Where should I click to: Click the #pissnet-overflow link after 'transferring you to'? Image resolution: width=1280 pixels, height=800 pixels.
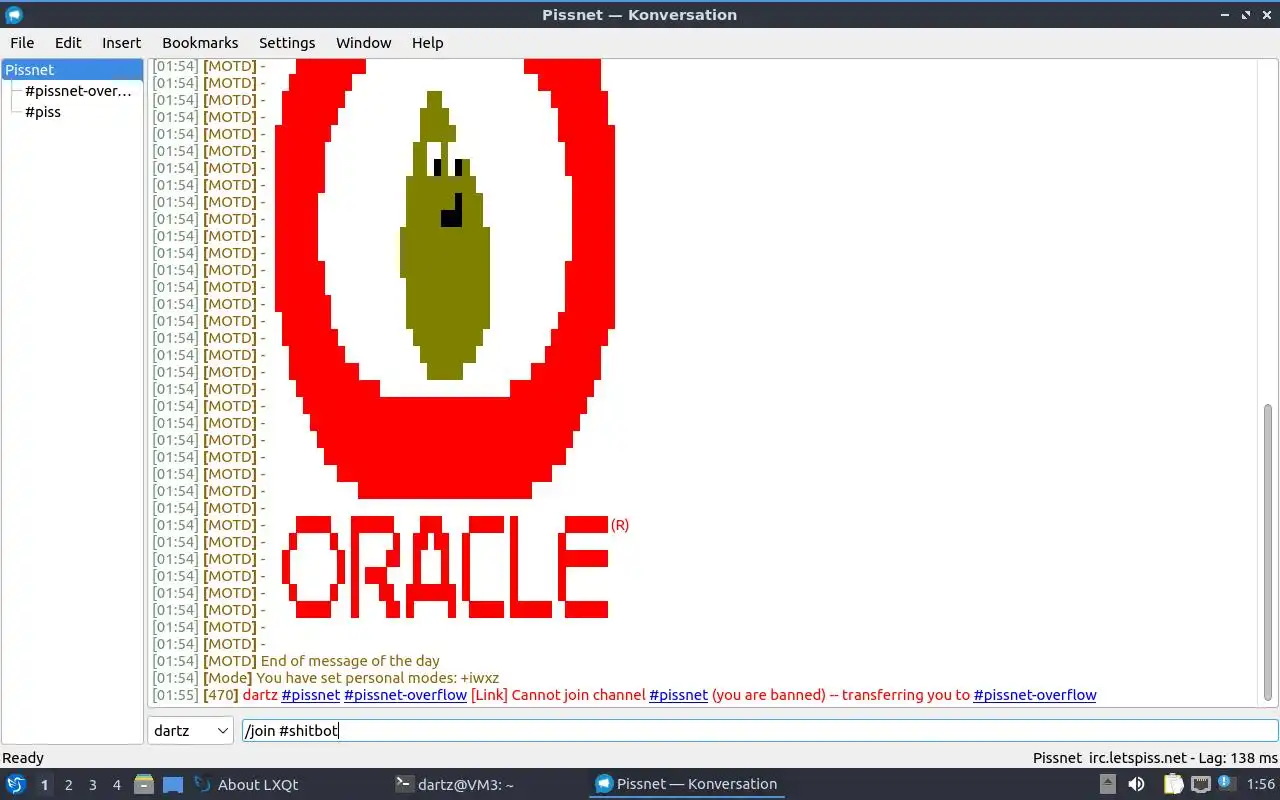point(1035,695)
